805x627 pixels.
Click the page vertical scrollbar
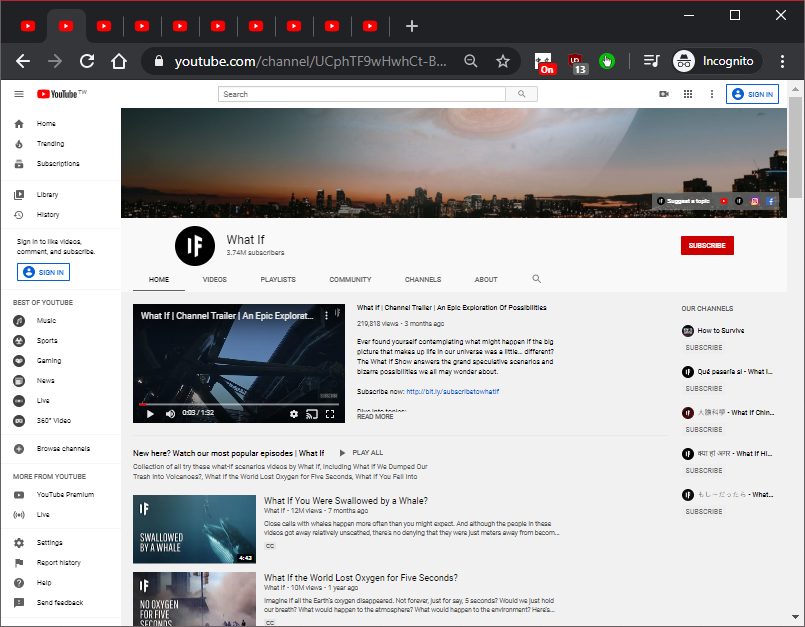coord(795,147)
